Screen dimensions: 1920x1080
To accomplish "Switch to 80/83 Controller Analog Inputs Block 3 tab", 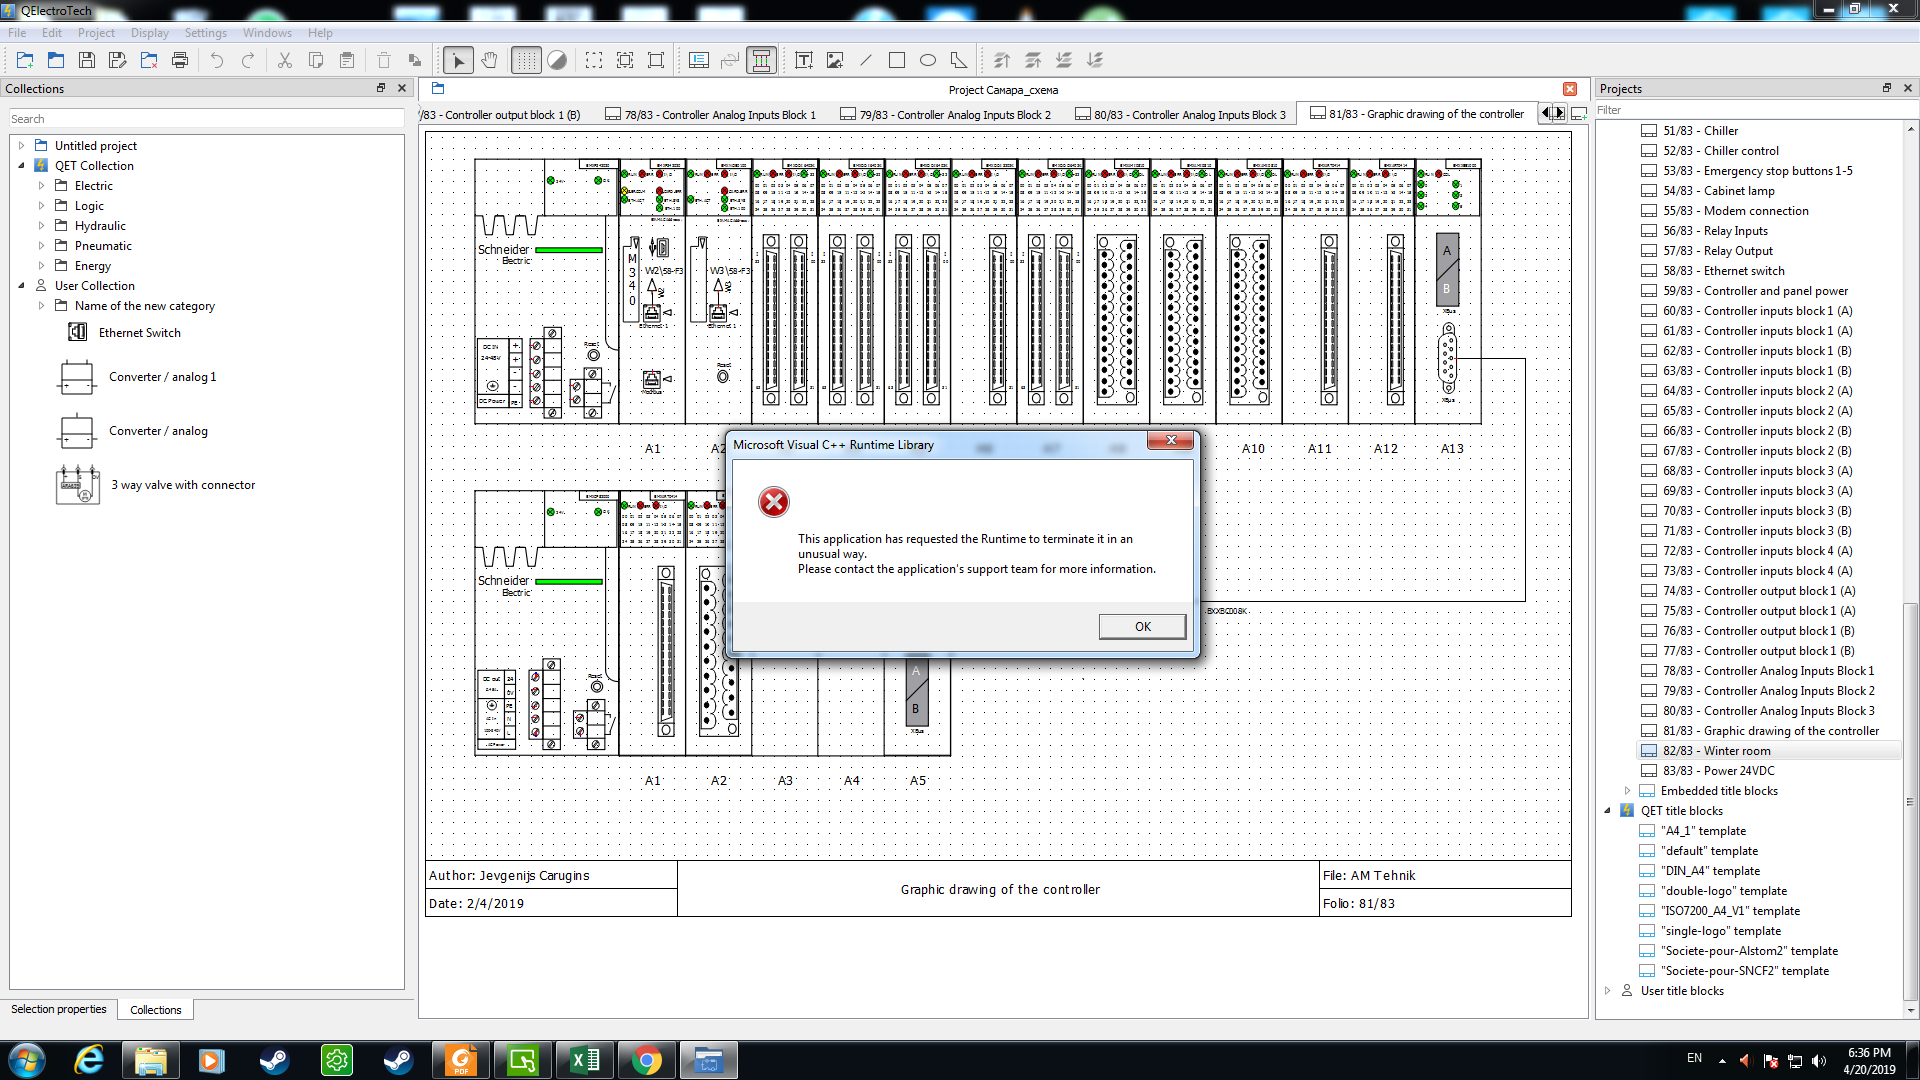I will coord(1188,115).
